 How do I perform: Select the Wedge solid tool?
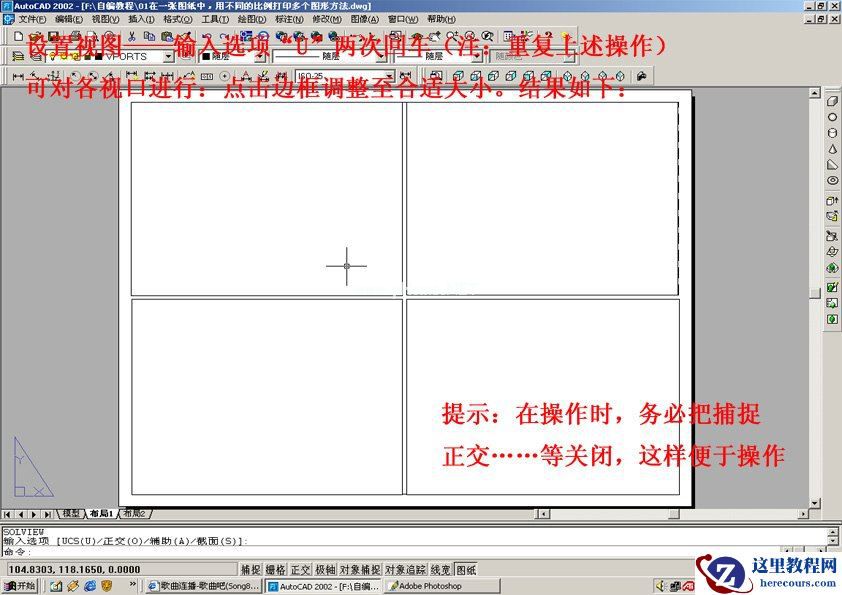click(x=832, y=165)
